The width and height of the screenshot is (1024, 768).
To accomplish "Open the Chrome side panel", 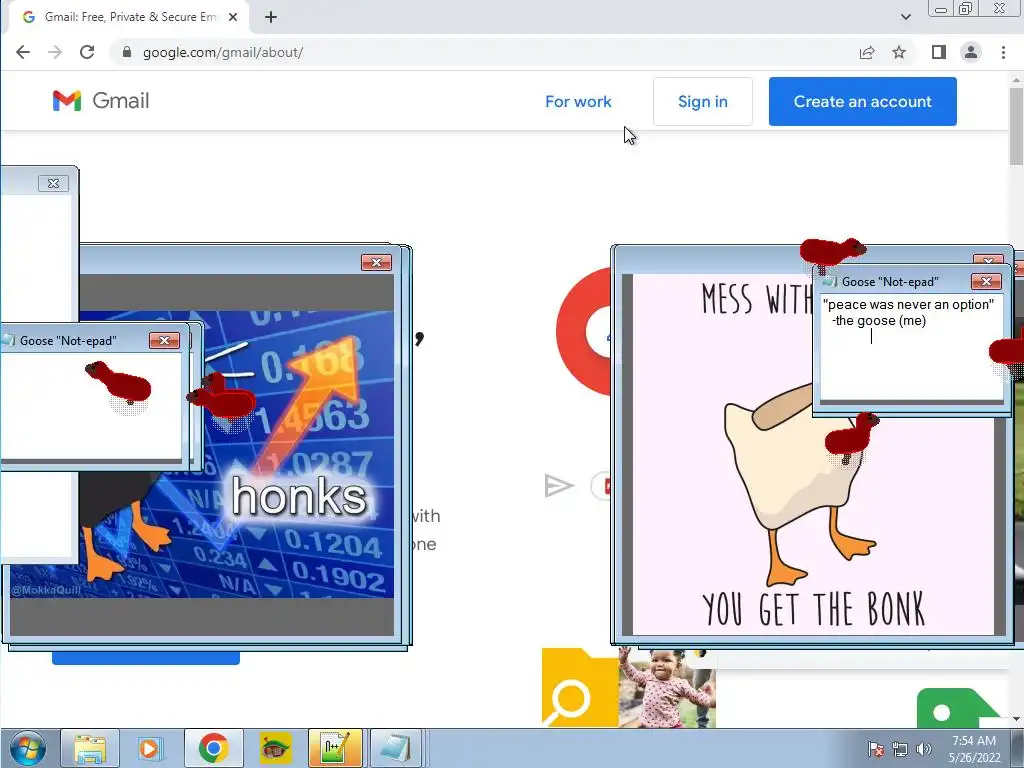I will pyautogui.click(x=938, y=52).
